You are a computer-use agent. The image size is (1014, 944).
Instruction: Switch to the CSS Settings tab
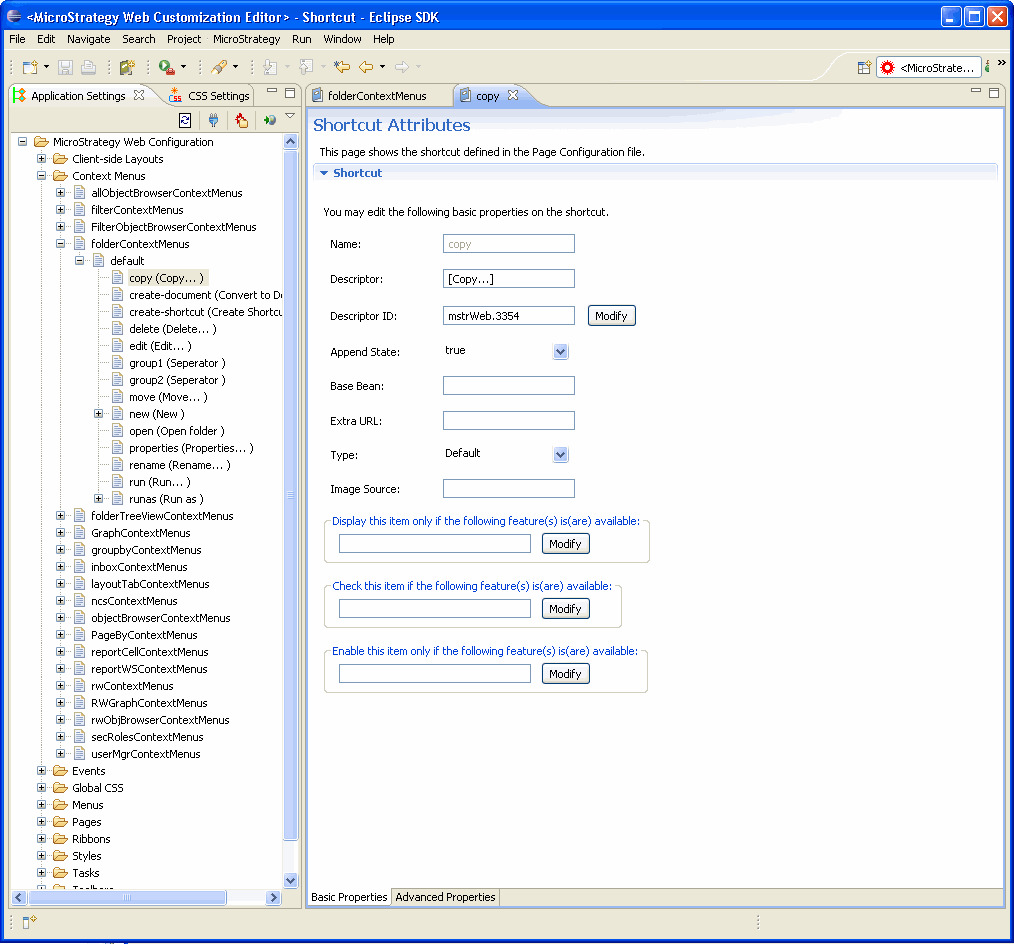coord(210,96)
